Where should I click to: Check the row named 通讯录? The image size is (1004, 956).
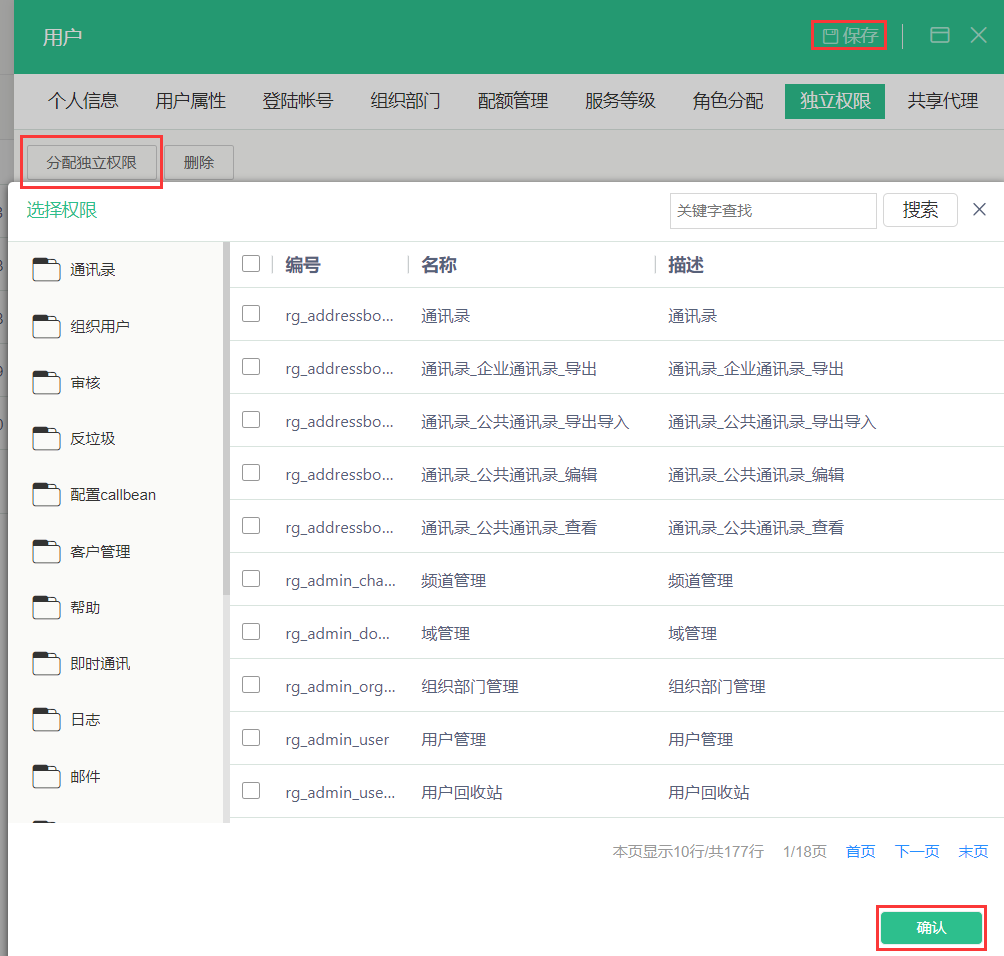(x=251, y=314)
